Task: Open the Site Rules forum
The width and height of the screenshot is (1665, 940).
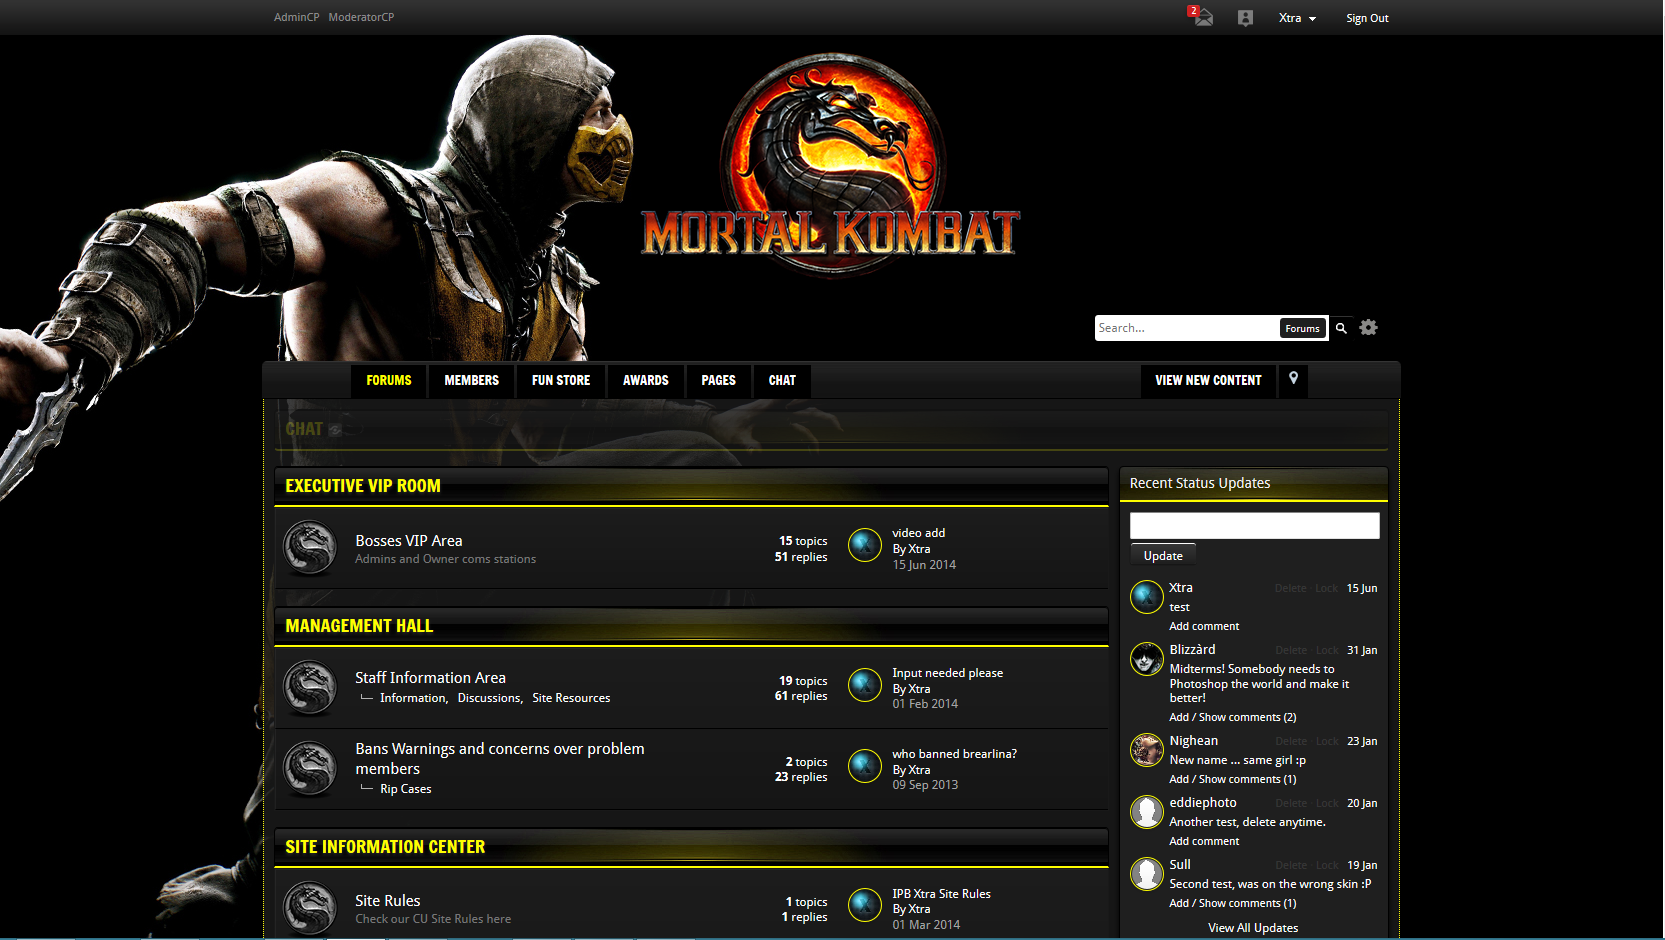Action: pos(388,901)
